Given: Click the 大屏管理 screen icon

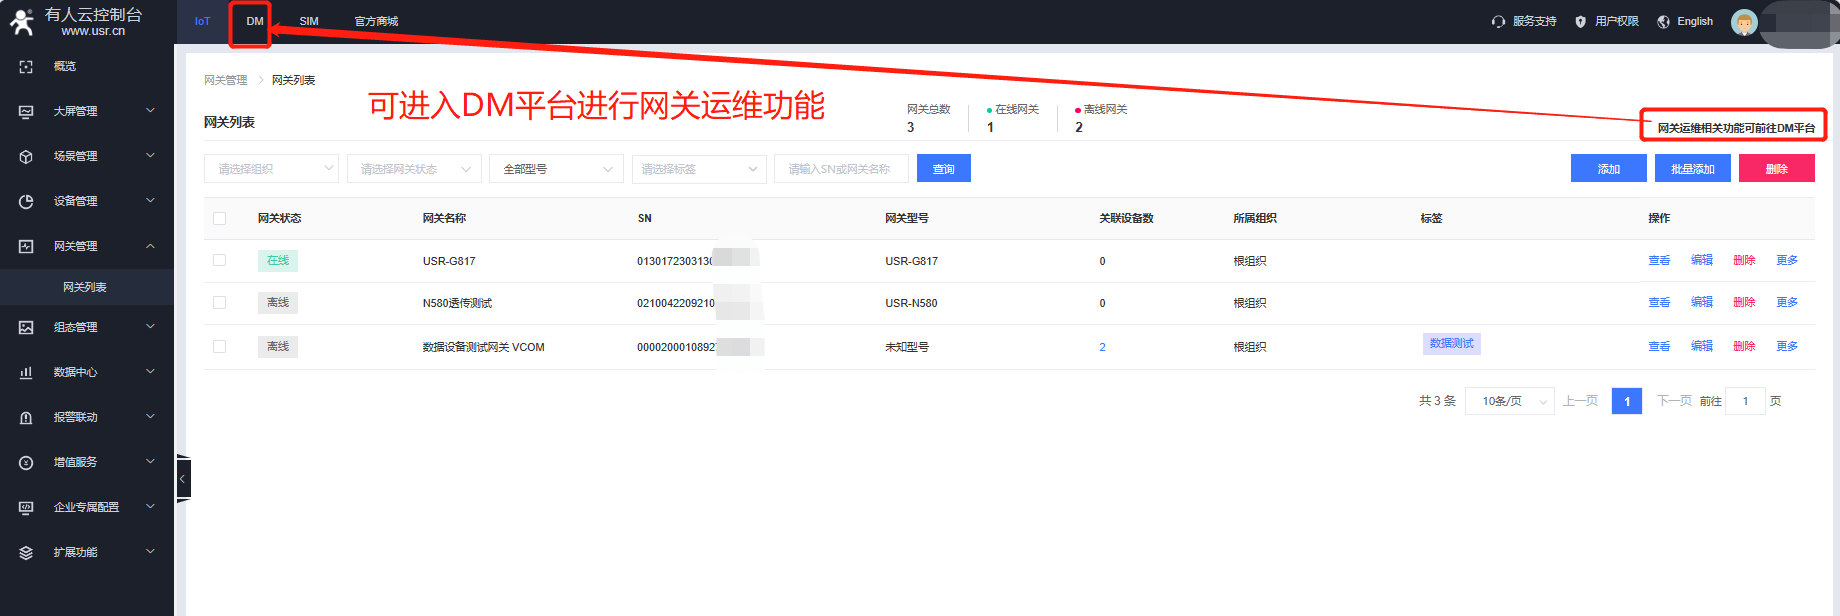Looking at the screenshot, I should coord(26,111).
